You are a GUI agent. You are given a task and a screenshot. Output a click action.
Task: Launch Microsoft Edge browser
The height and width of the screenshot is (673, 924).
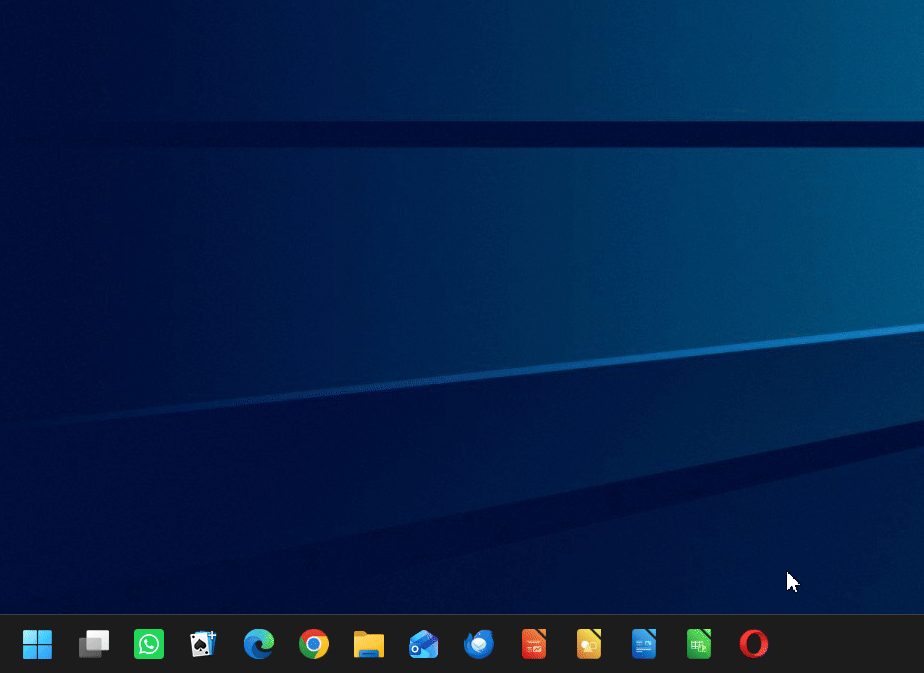pos(259,644)
